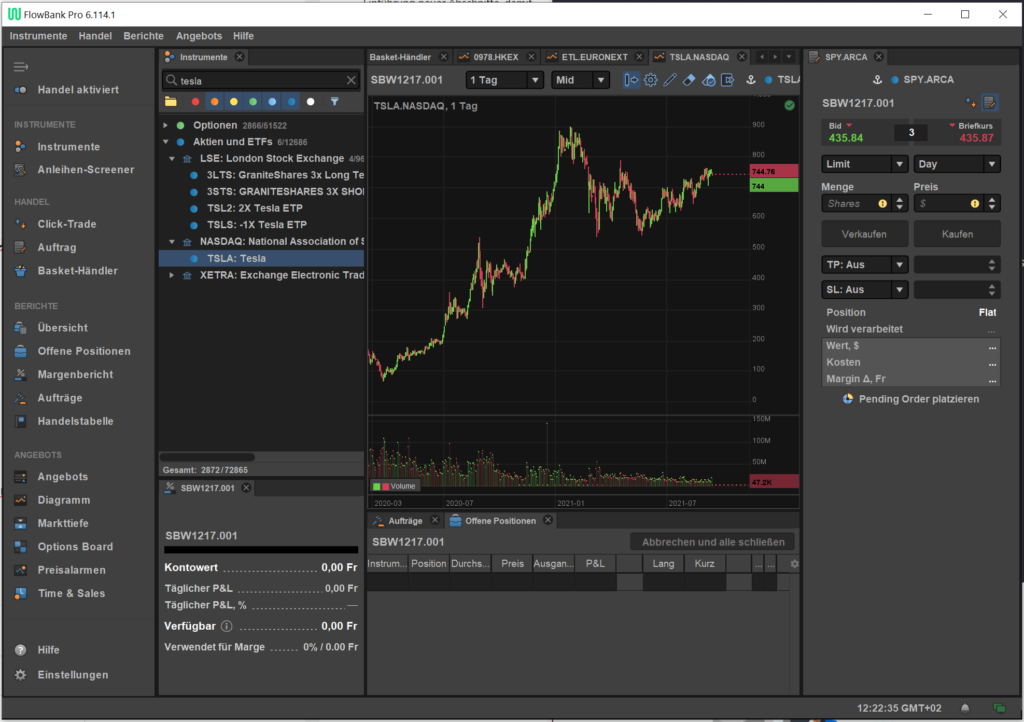Open Preisalarmen in the sidebar
The height and width of the screenshot is (722, 1024).
[x=71, y=571]
